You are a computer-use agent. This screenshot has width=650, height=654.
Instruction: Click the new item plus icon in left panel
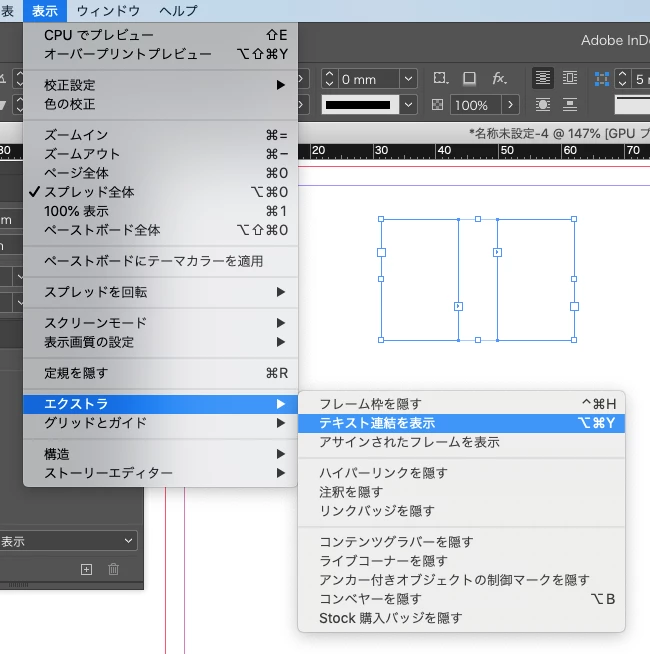tap(86, 569)
